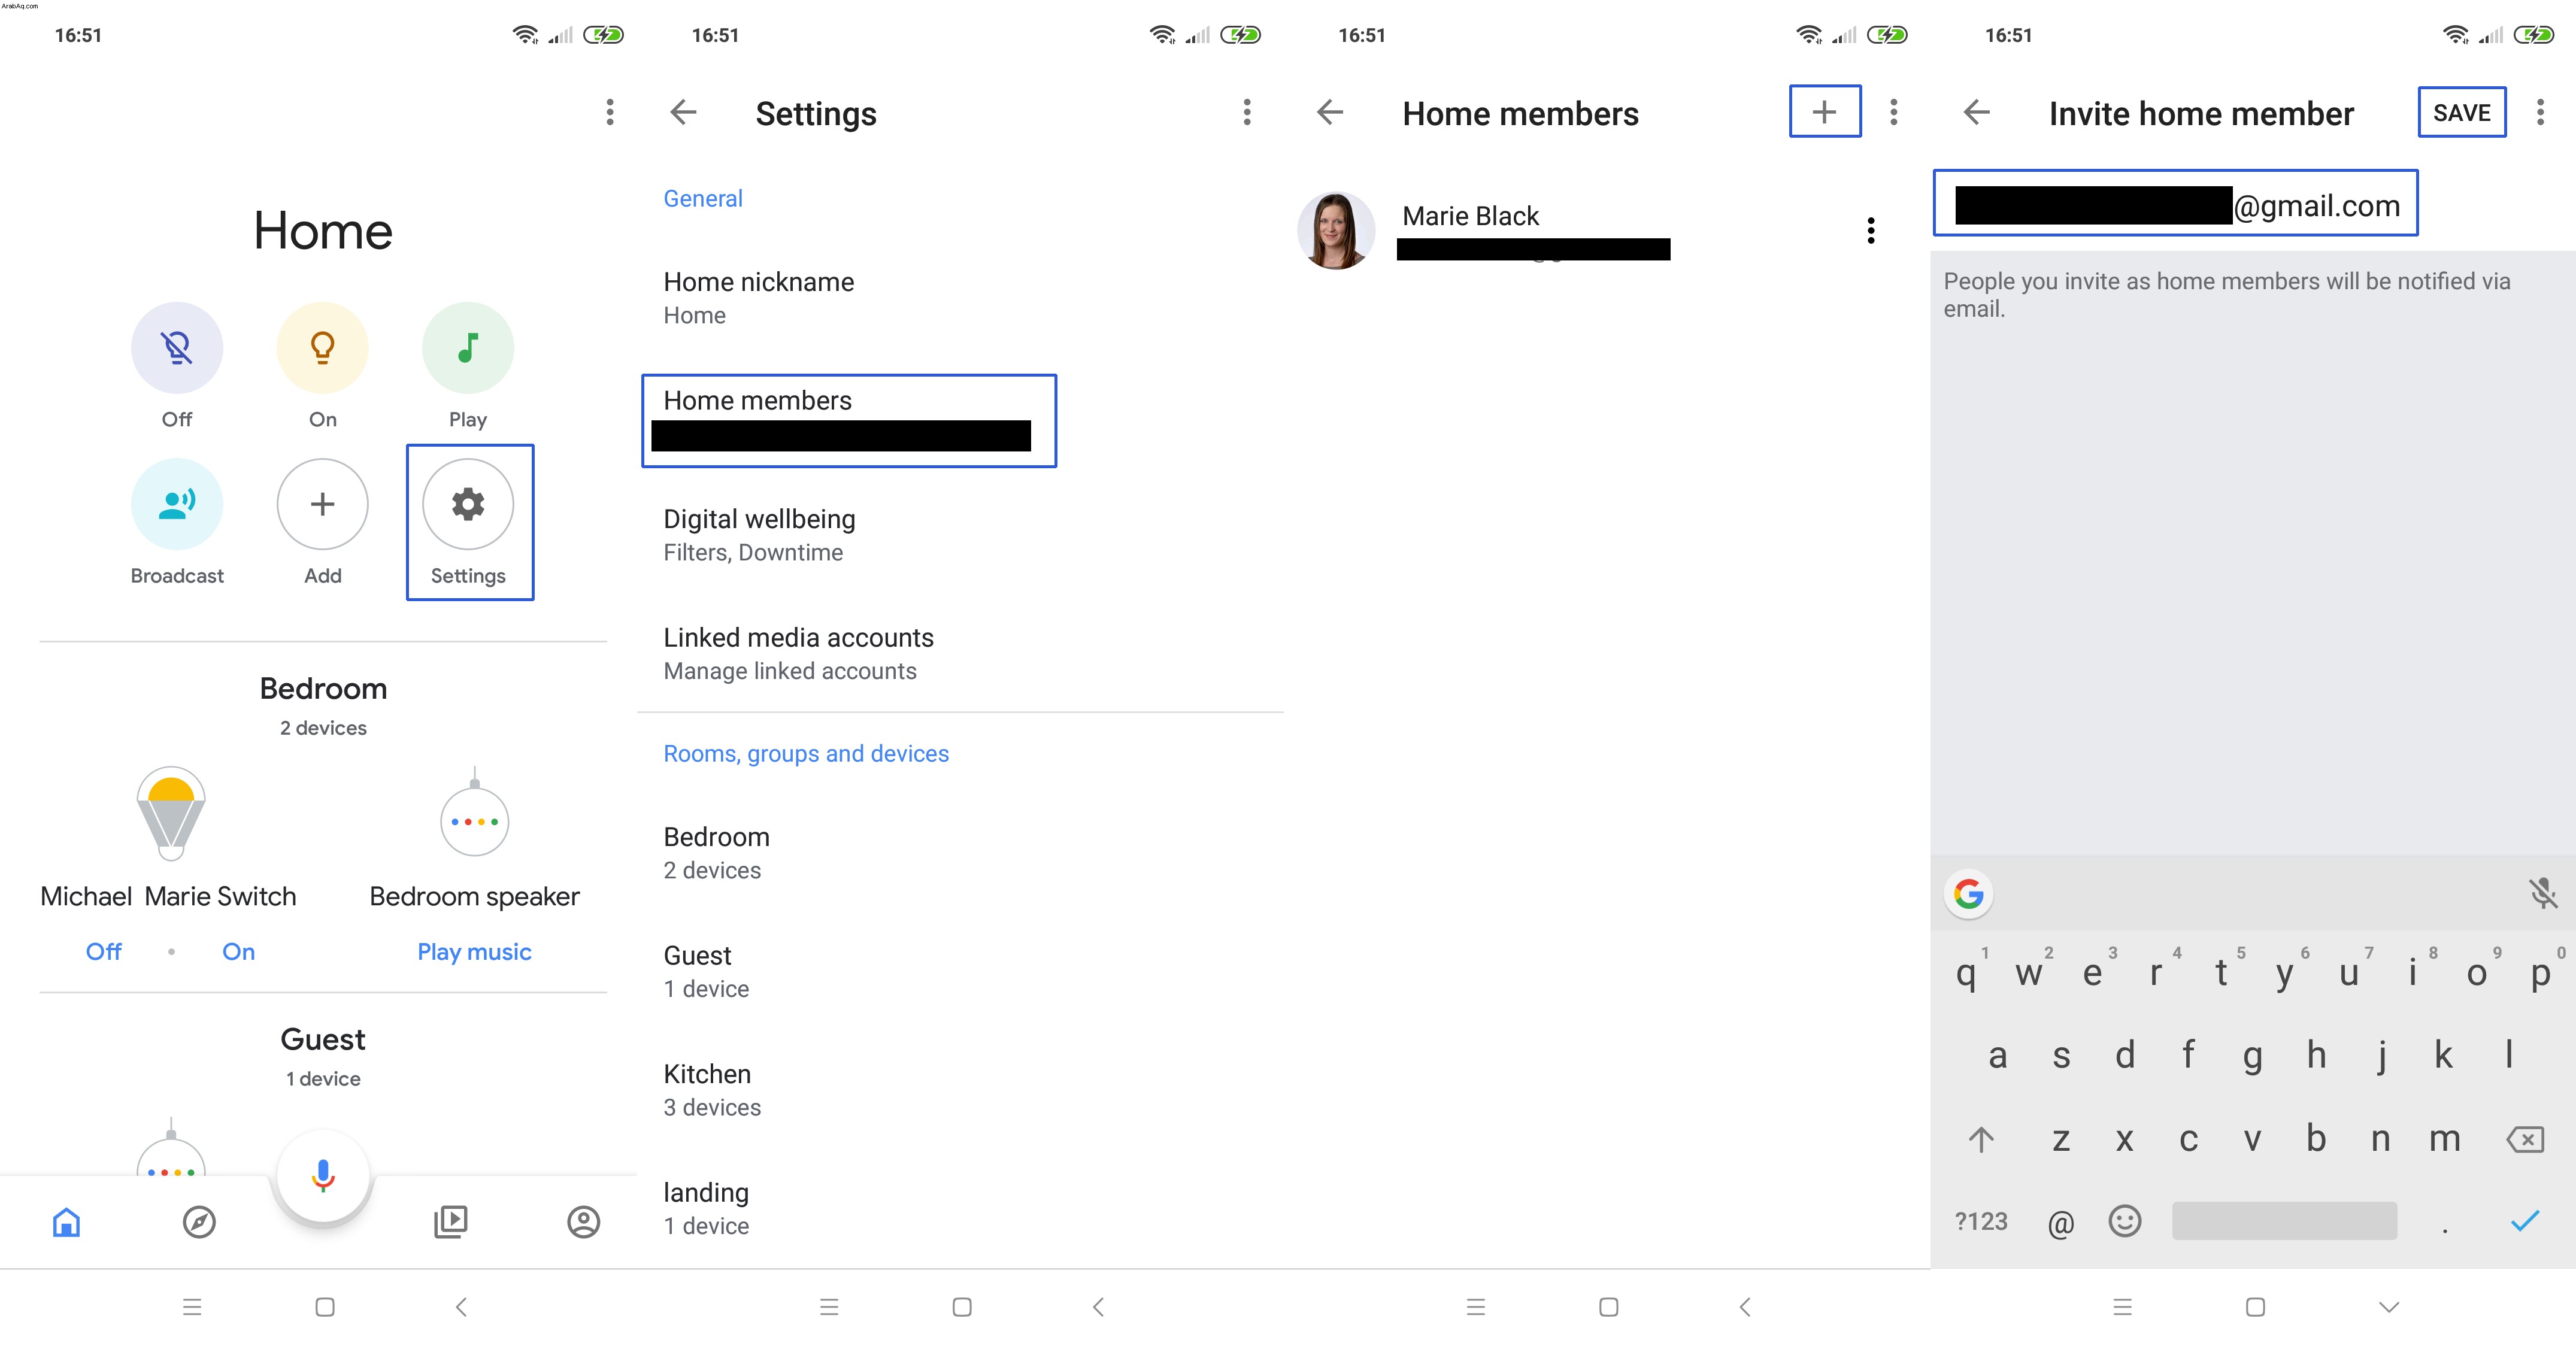Open the Home nickname setting
The image size is (2576, 1346).
click(960, 298)
